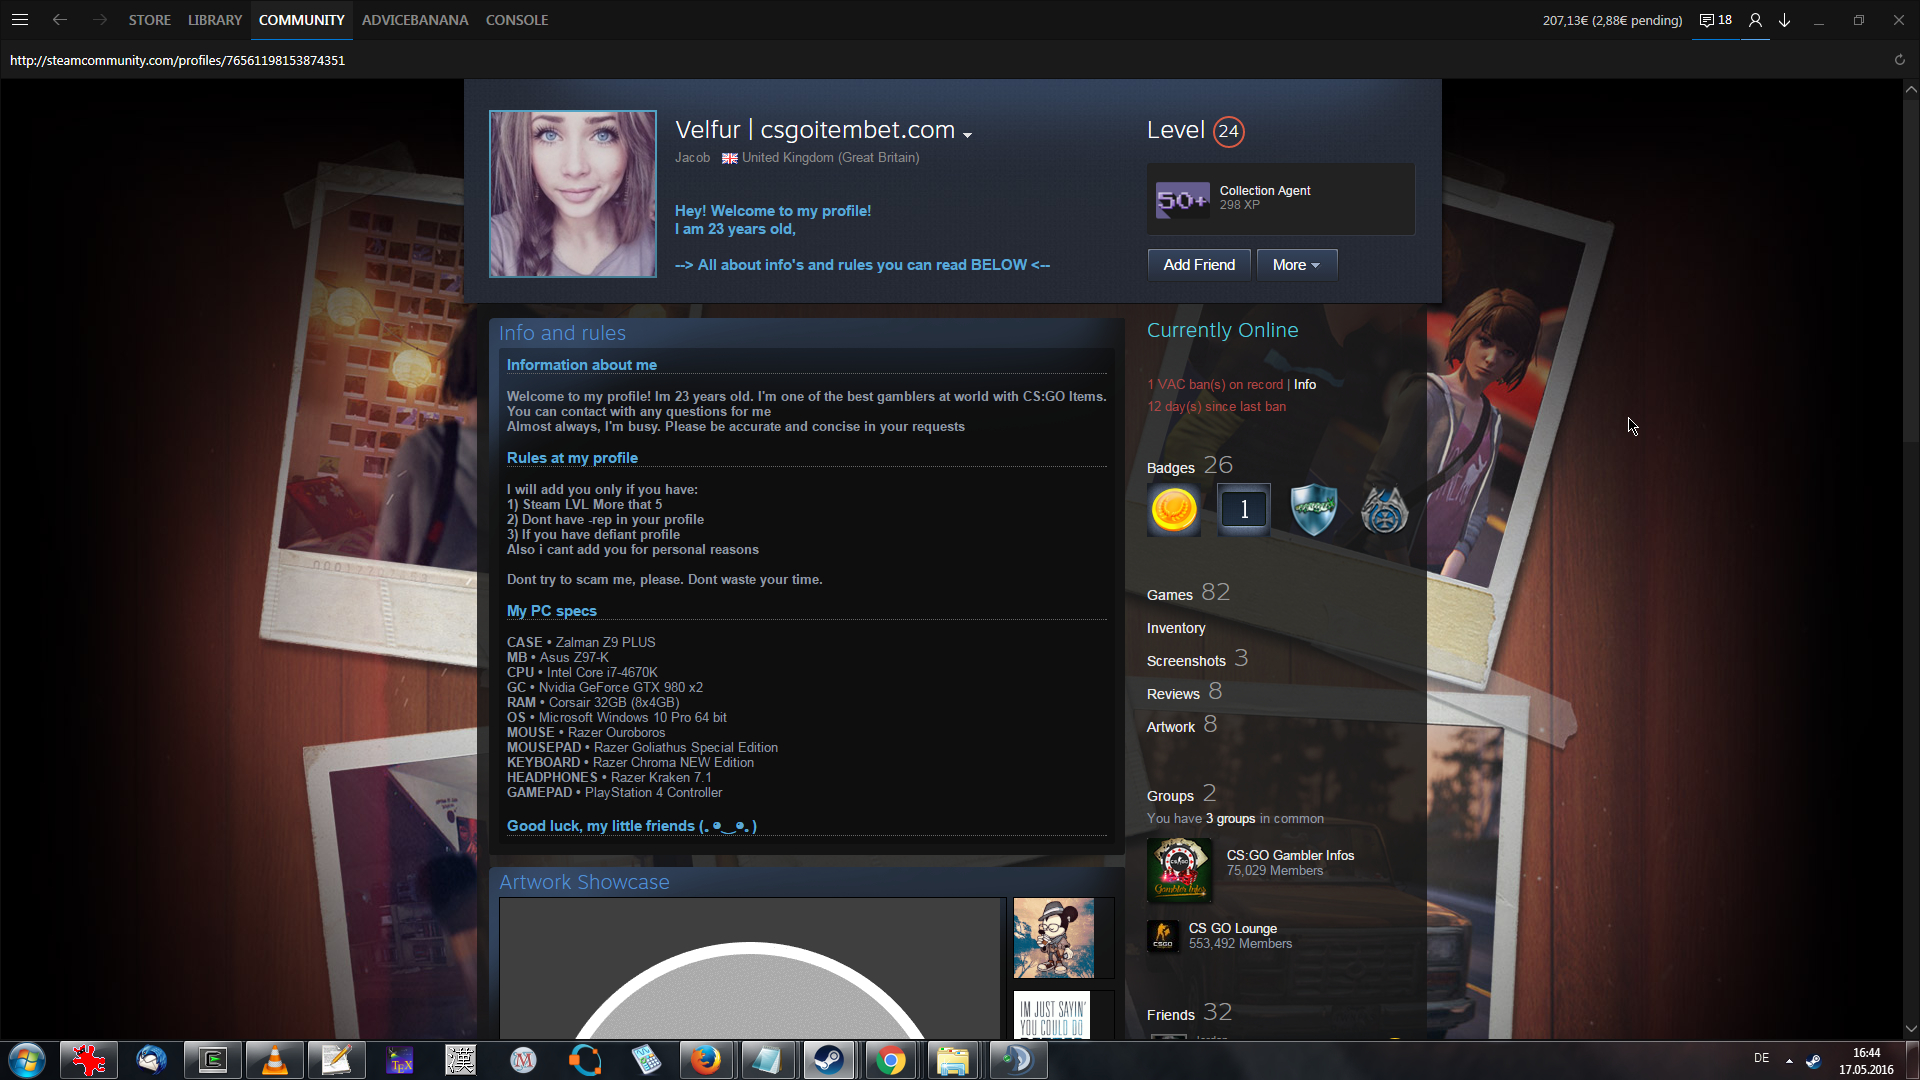
Task: Switch to the LIBRARY tab
Action: point(214,20)
